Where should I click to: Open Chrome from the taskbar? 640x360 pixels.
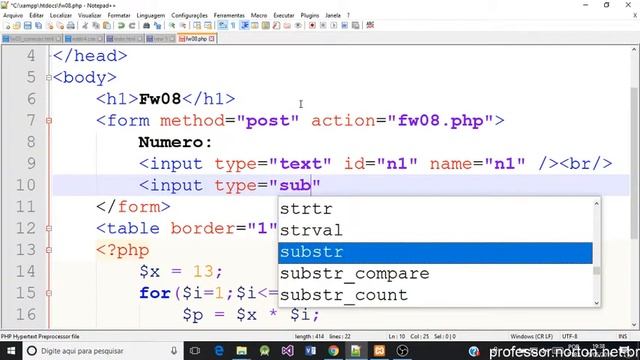coord(333,351)
